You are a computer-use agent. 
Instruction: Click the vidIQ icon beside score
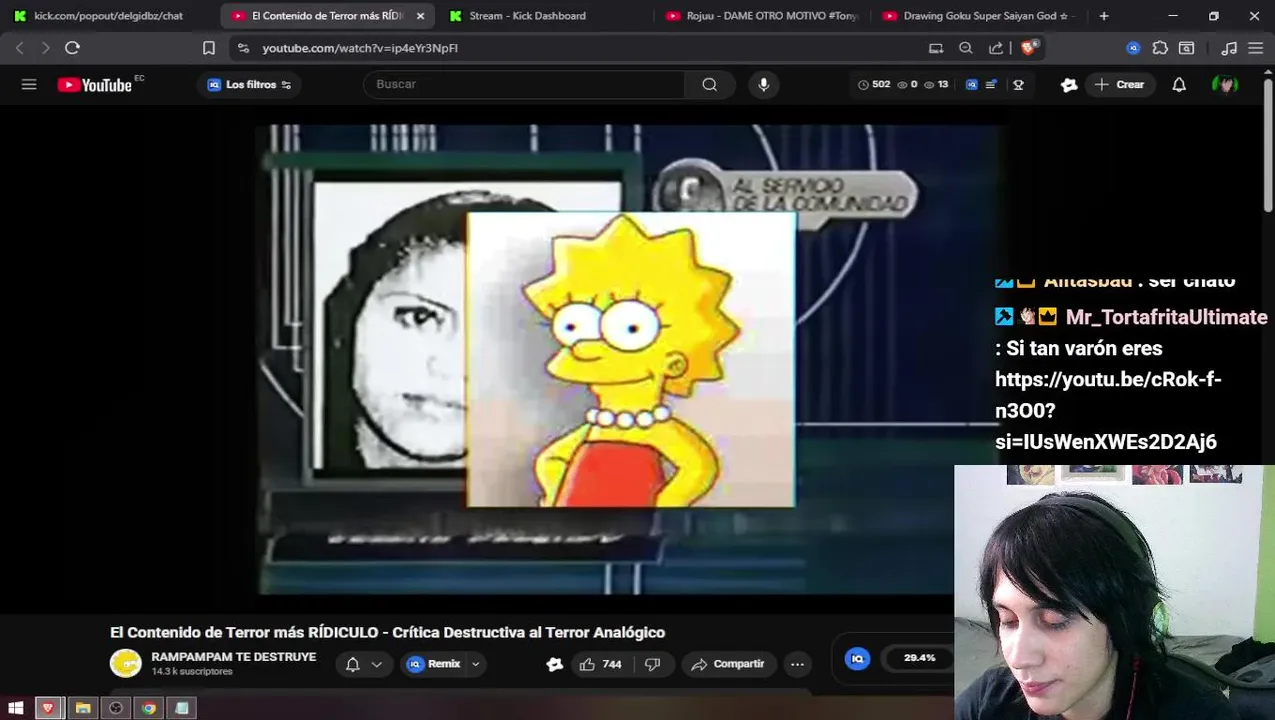pos(857,658)
